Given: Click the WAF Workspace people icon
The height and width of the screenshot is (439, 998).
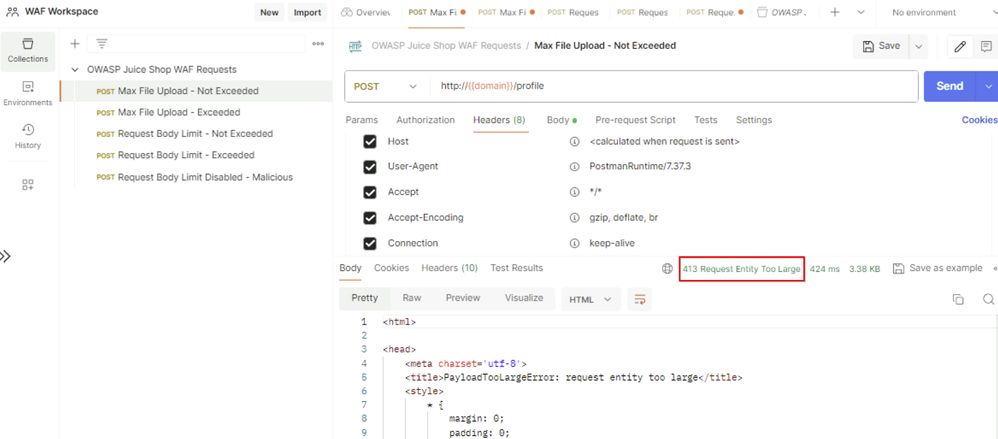Looking at the screenshot, I should pos(12,11).
